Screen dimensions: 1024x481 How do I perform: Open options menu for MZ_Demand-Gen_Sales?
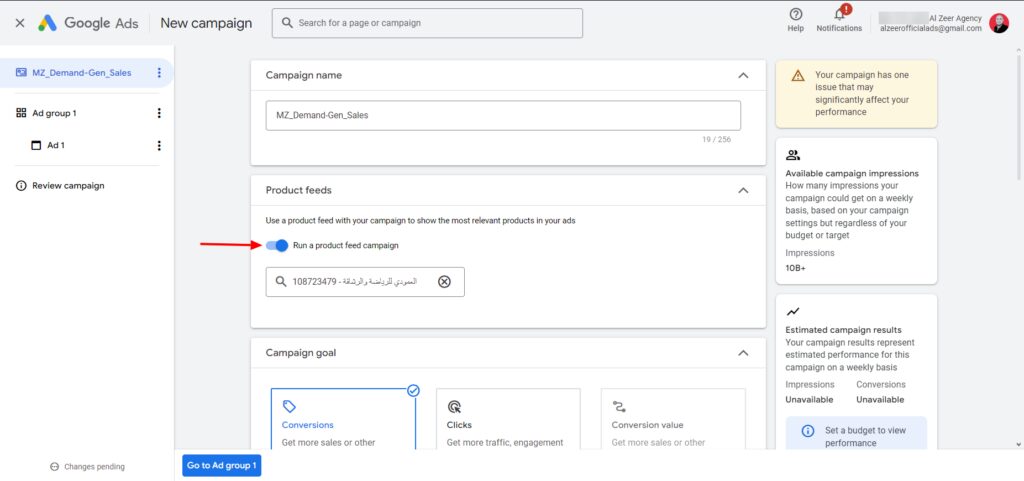(x=159, y=73)
